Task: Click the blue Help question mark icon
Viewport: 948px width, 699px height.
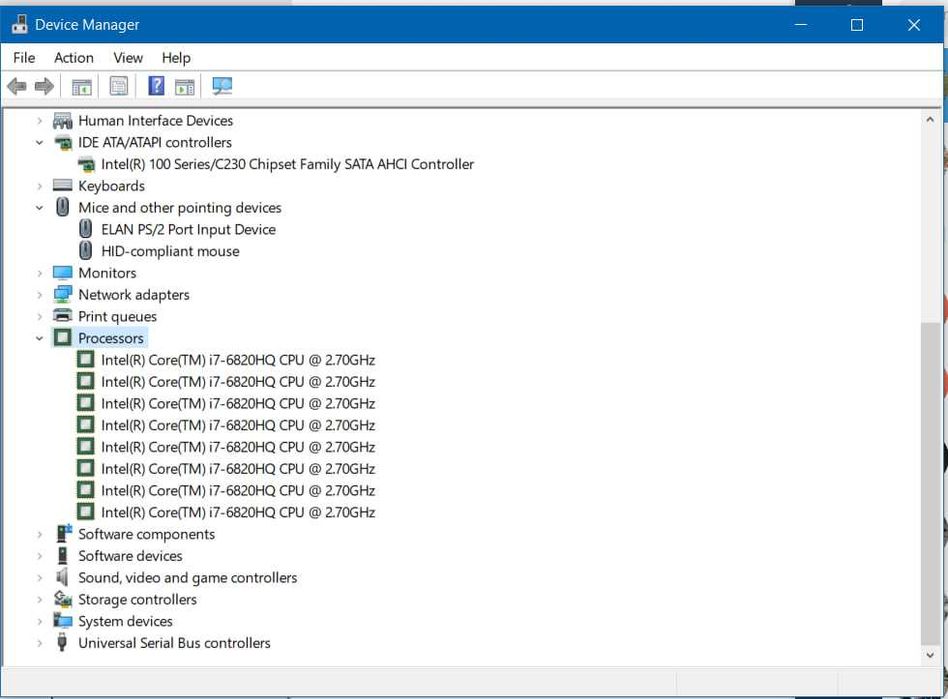Action: [156, 86]
